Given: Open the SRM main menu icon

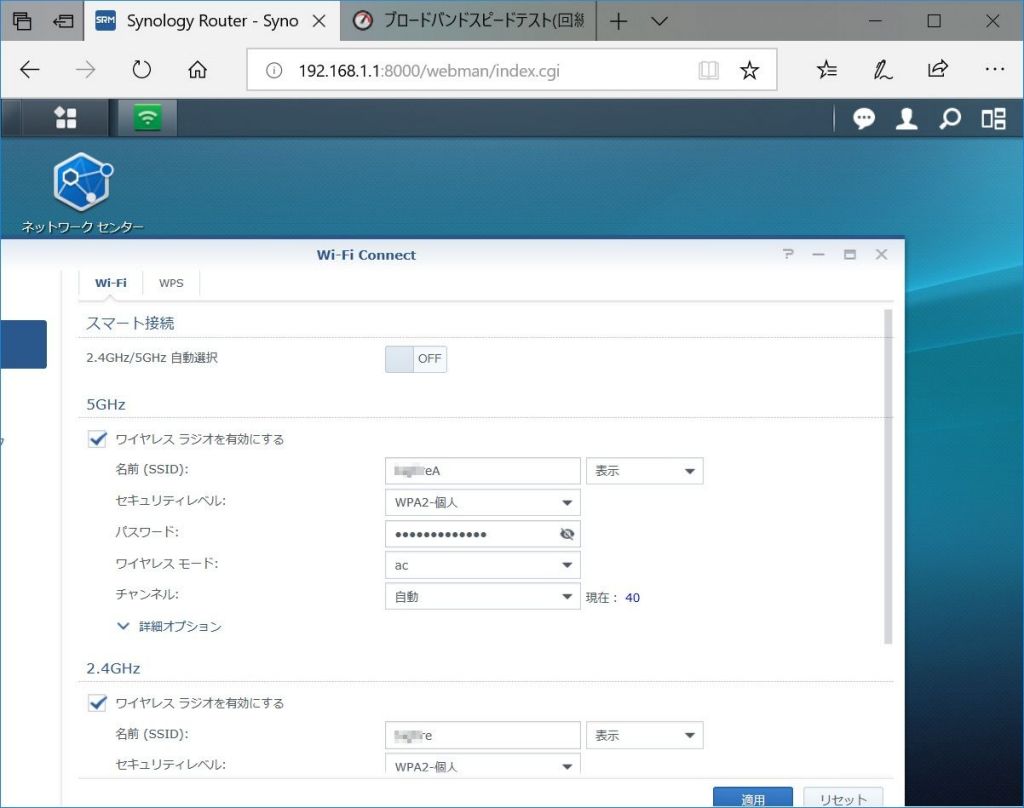Looking at the screenshot, I should [x=65, y=118].
